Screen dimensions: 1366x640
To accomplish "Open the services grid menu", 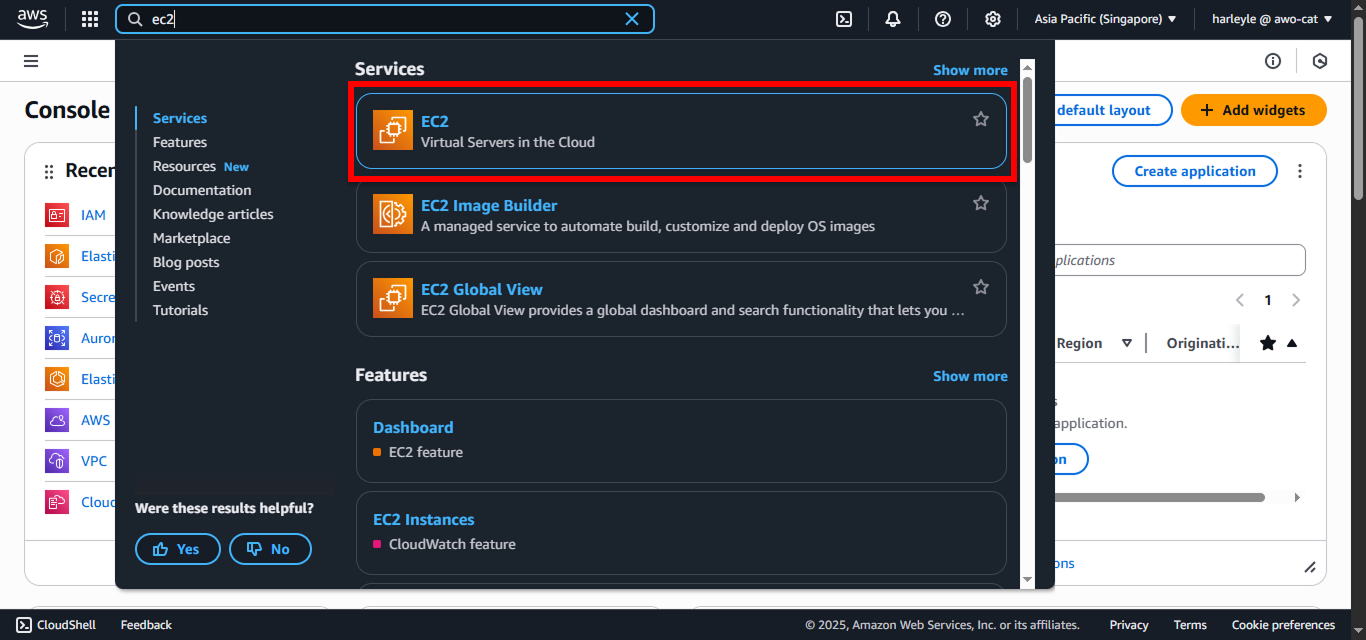I will tap(90, 19).
